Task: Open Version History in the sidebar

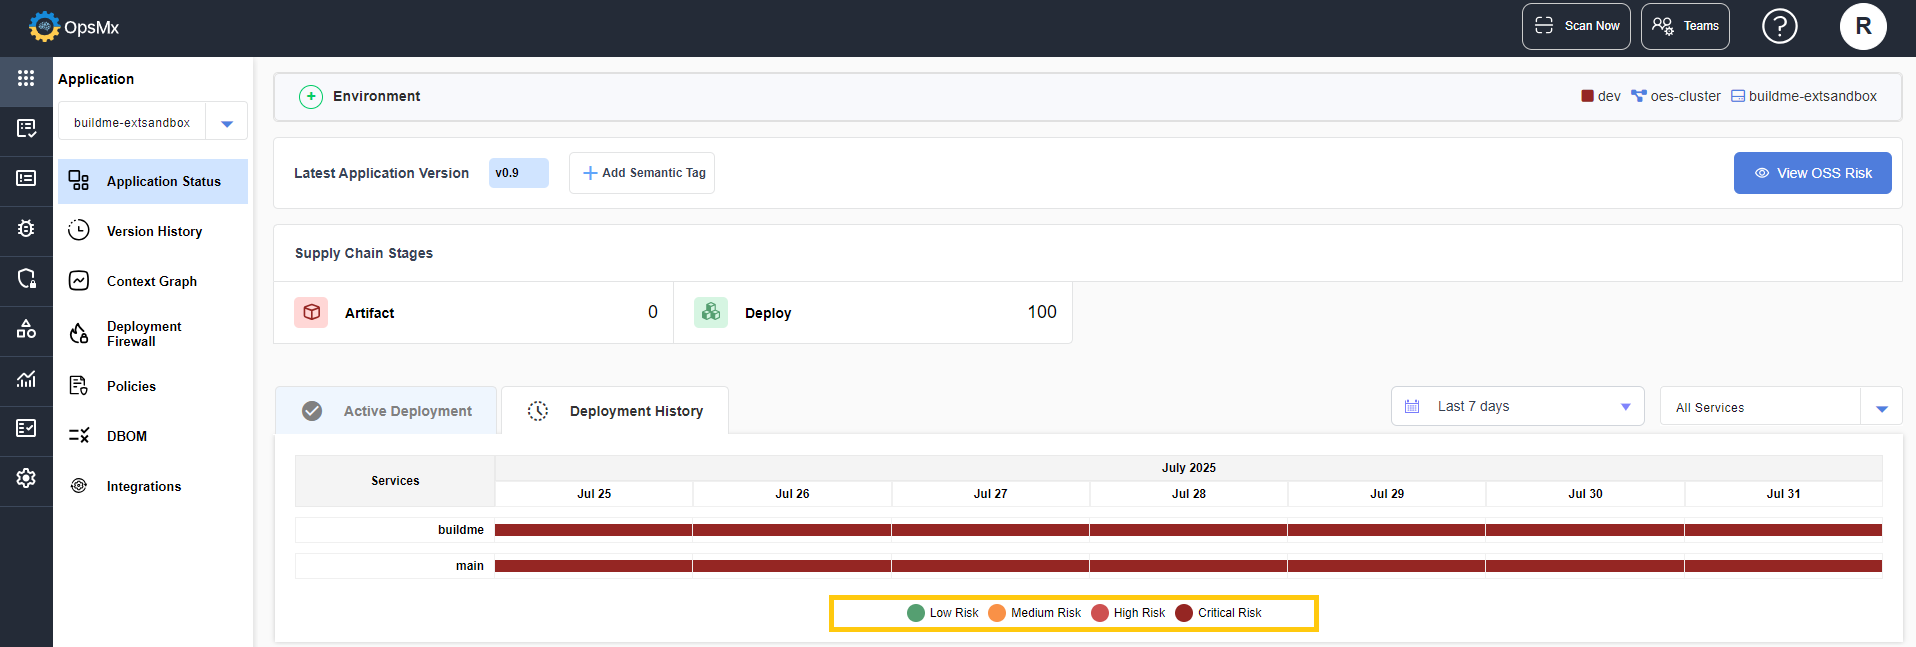Action: [154, 231]
